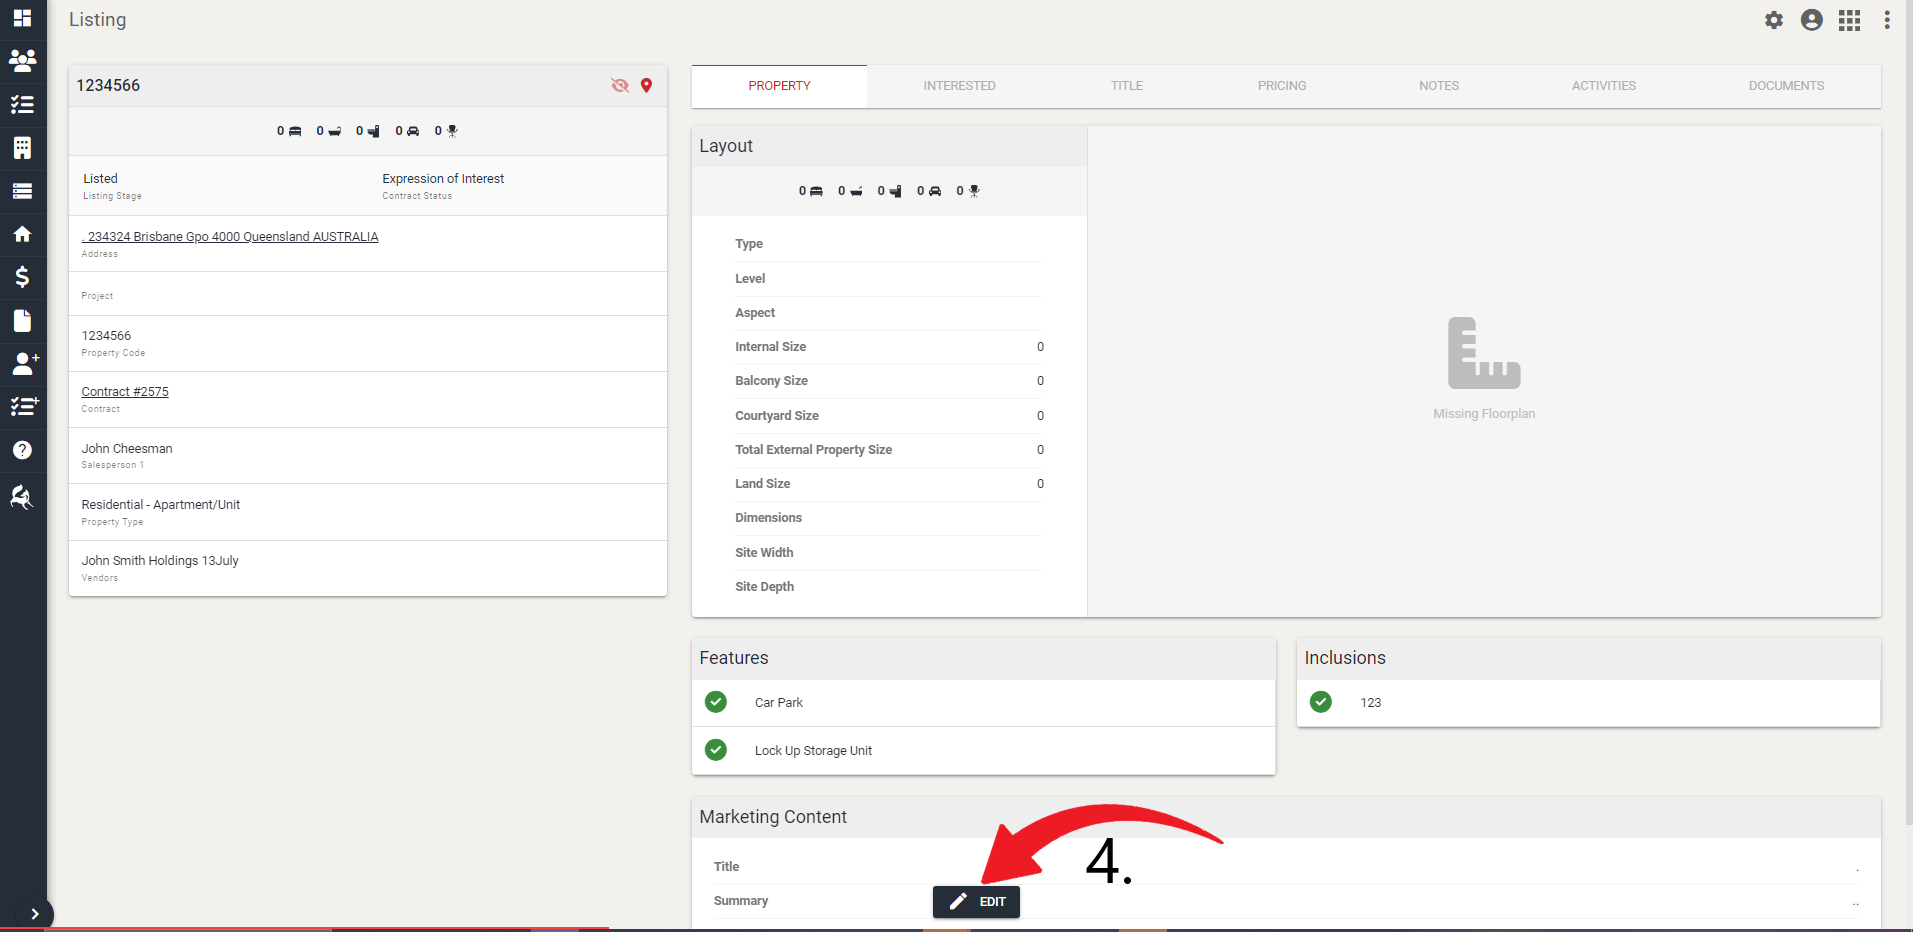Toggle the Lock Up Storage Unit checkmark

[715, 750]
